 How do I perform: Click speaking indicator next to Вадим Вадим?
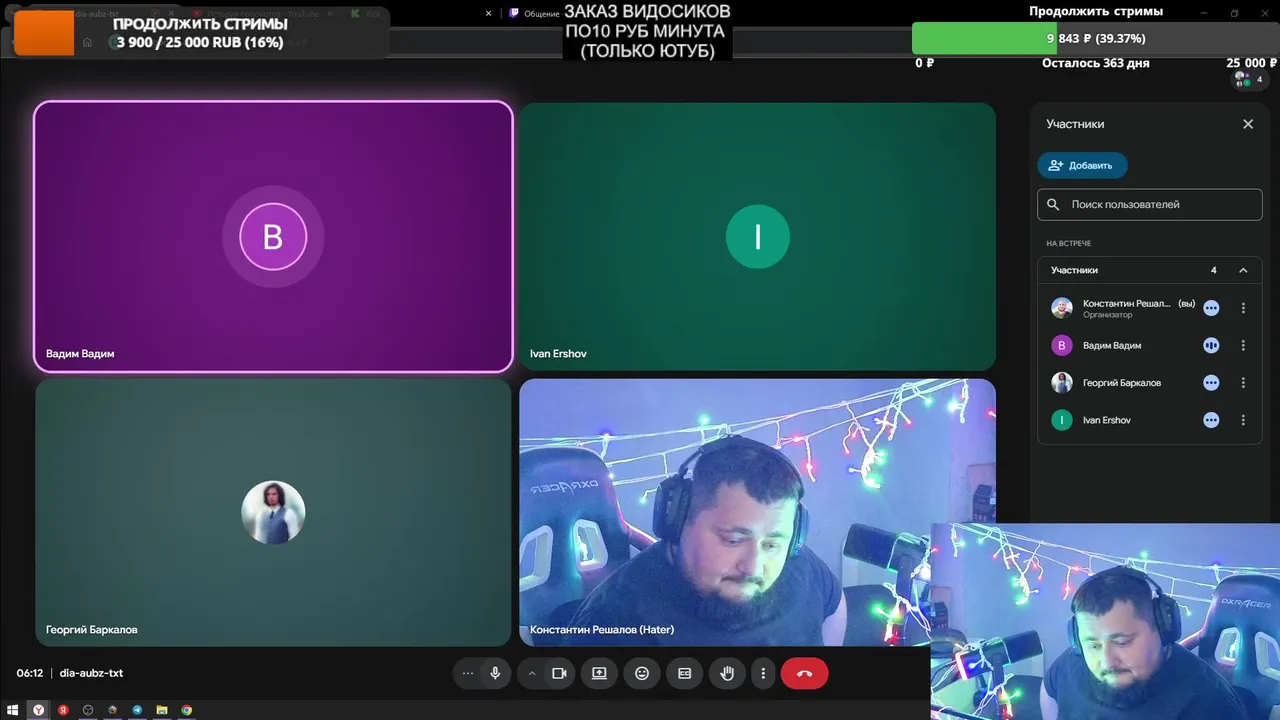click(1211, 345)
